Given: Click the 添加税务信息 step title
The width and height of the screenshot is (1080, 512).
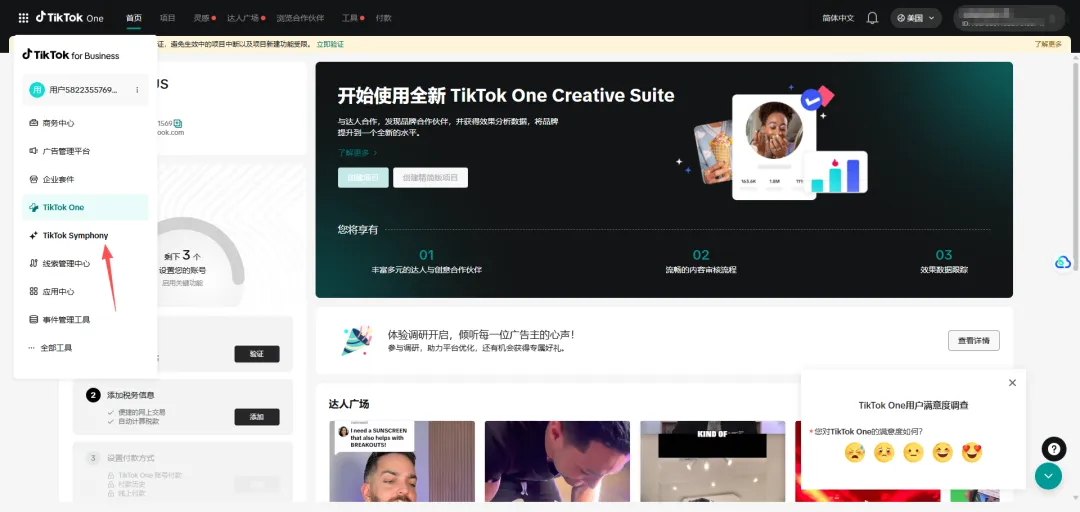Looking at the screenshot, I should [131, 395].
